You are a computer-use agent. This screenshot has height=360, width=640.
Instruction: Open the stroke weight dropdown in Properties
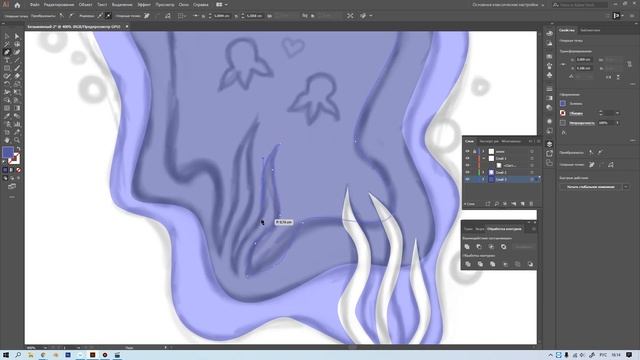point(617,113)
